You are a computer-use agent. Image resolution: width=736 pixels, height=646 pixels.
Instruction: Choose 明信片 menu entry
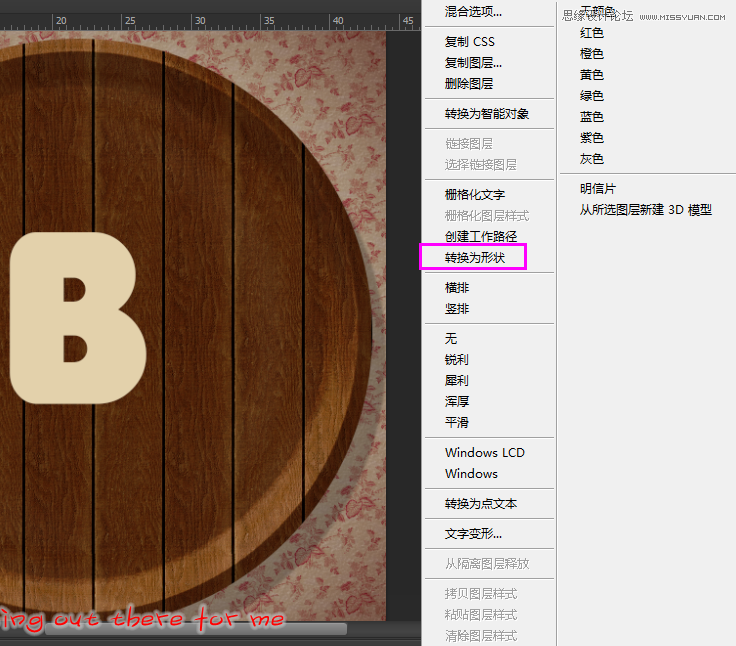pyautogui.click(x=598, y=189)
